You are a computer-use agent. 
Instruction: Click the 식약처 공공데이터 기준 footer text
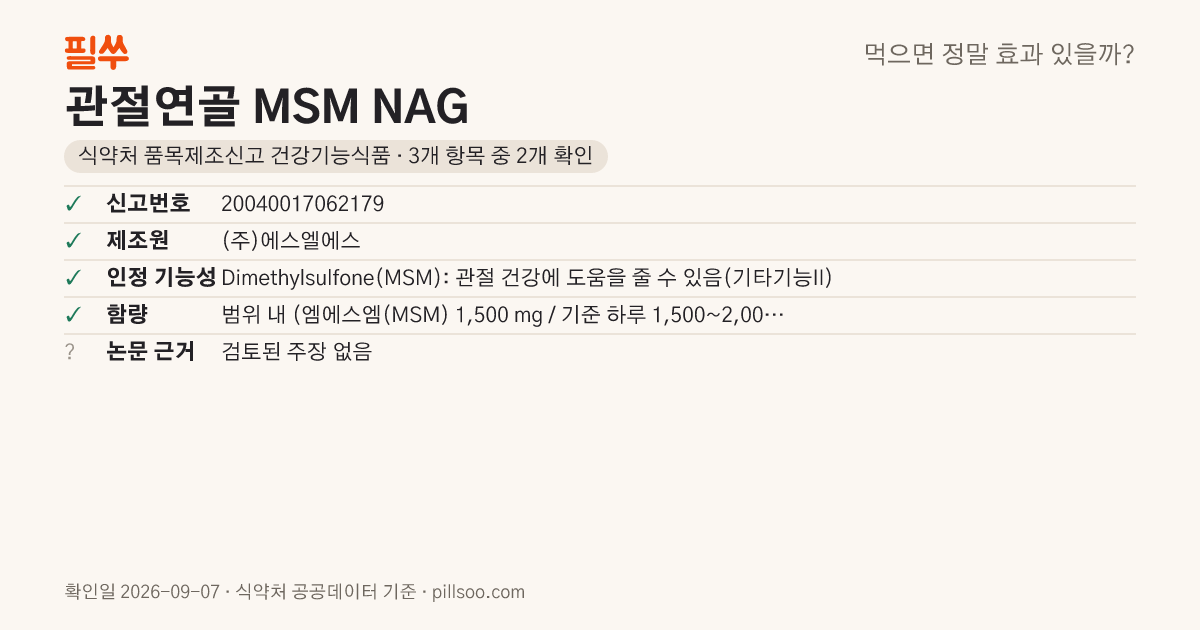(x=325, y=592)
